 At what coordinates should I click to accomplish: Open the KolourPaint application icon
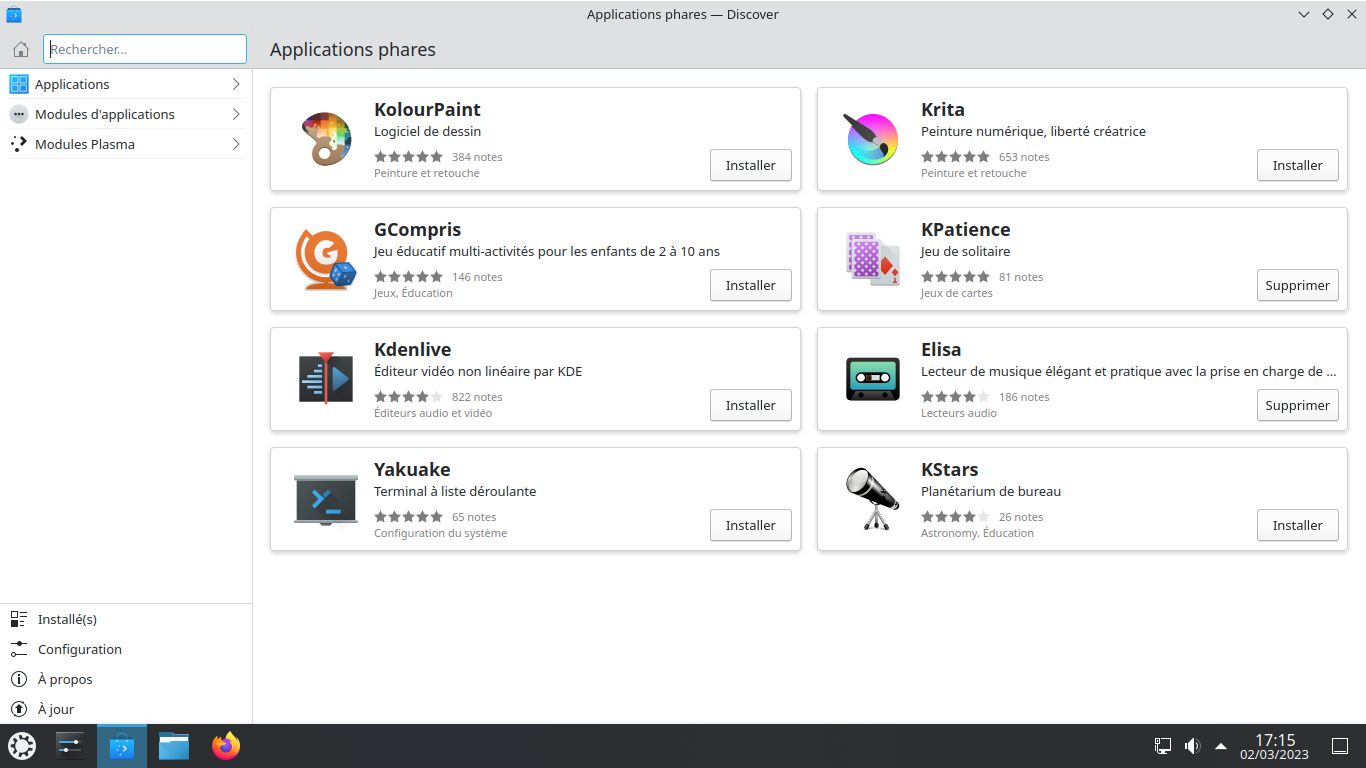[325, 139]
